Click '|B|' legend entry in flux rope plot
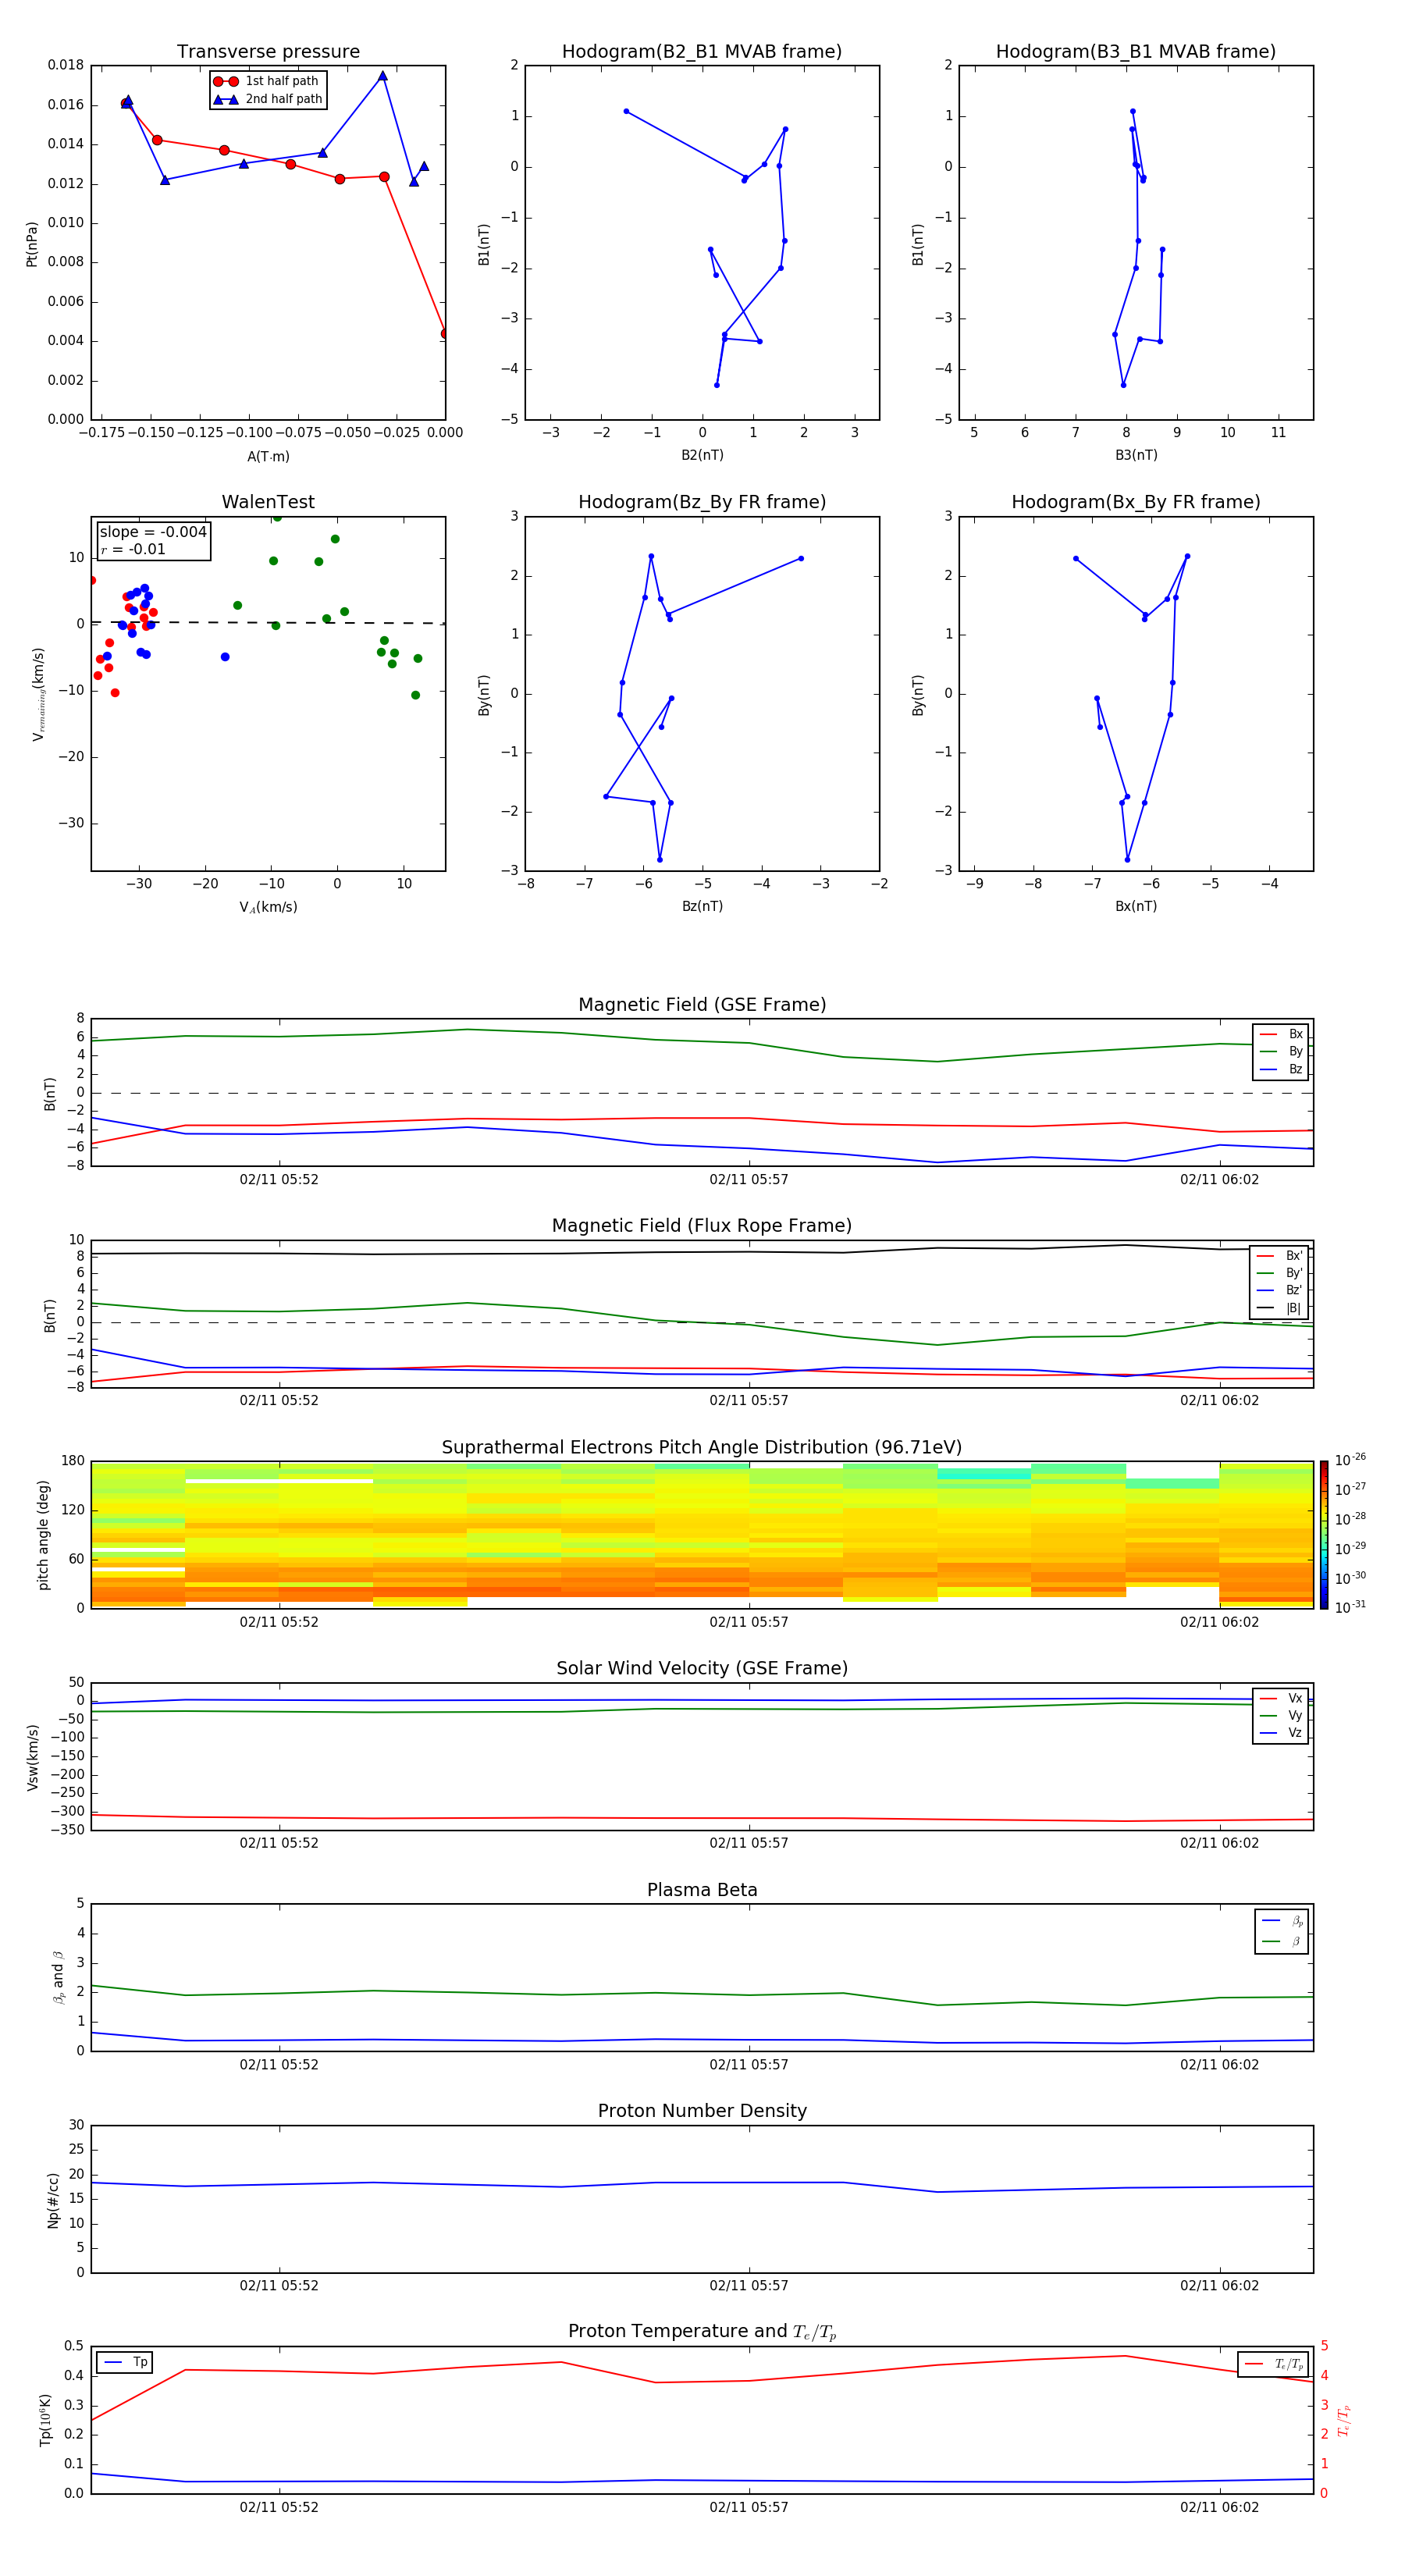Image resolution: width=1405 pixels, height=2576 pixels. point(1279,1309)
